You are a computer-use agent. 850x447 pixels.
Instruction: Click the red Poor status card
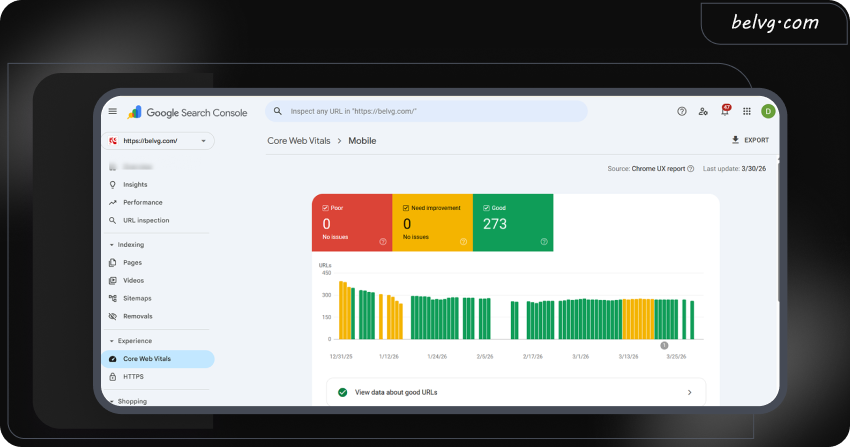352,223
